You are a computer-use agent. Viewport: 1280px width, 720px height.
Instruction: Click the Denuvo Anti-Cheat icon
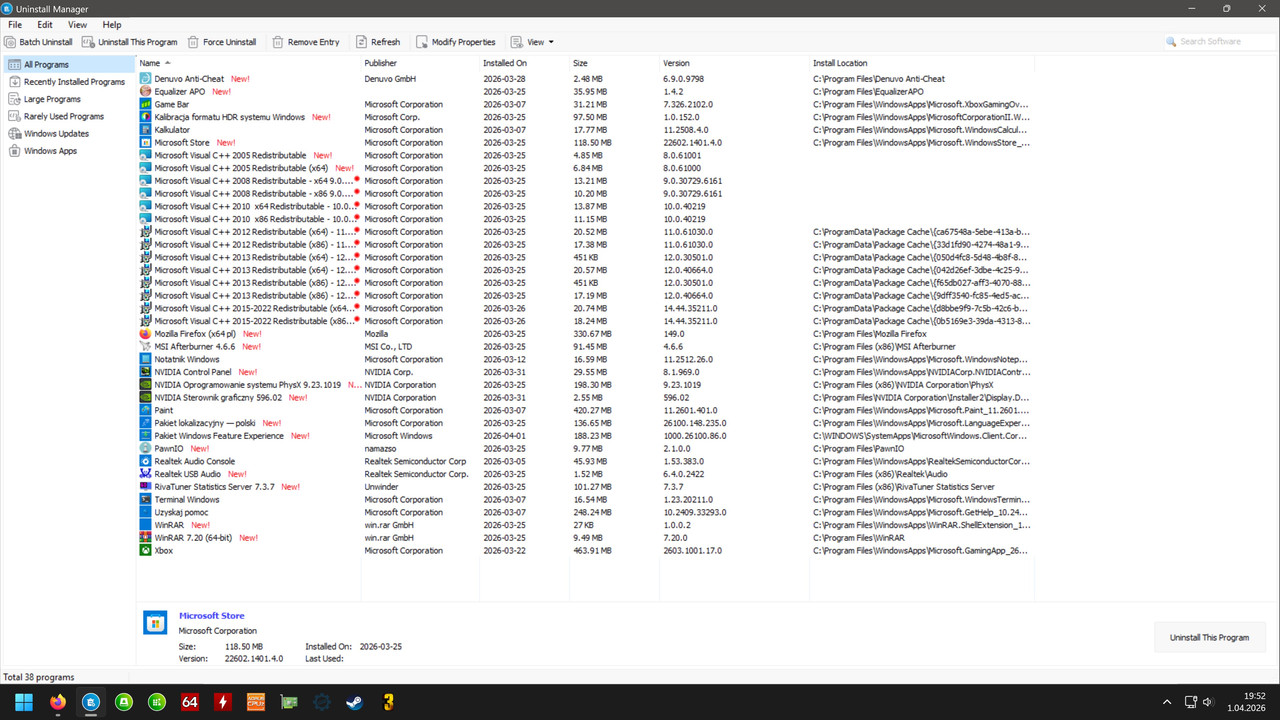tap(146, 78)
